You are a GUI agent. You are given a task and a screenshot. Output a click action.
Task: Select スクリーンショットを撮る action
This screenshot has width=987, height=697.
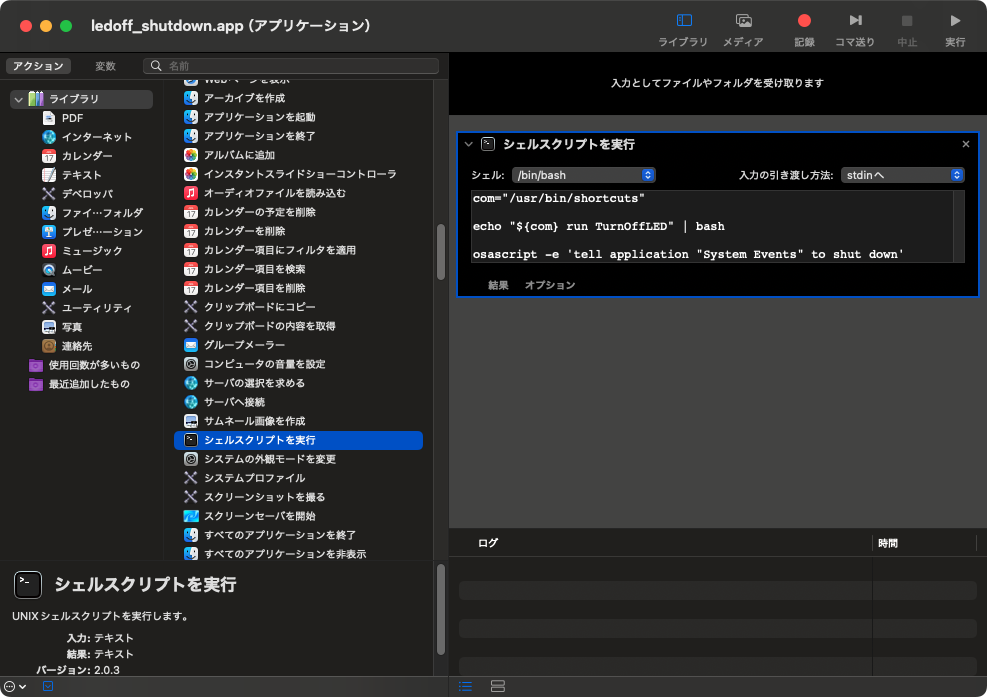264,497
